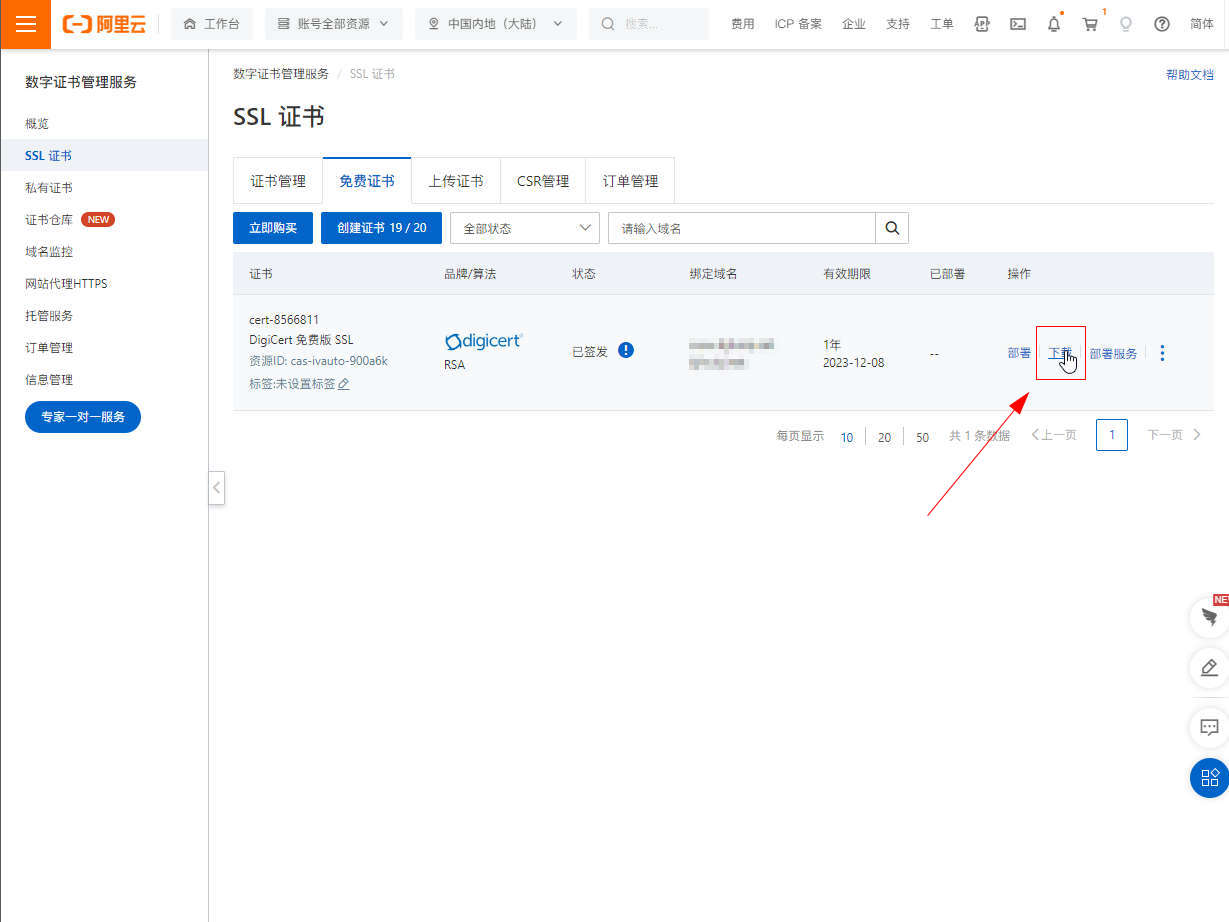
Task: Click the search magnifier button for domains
Action: 892,228
